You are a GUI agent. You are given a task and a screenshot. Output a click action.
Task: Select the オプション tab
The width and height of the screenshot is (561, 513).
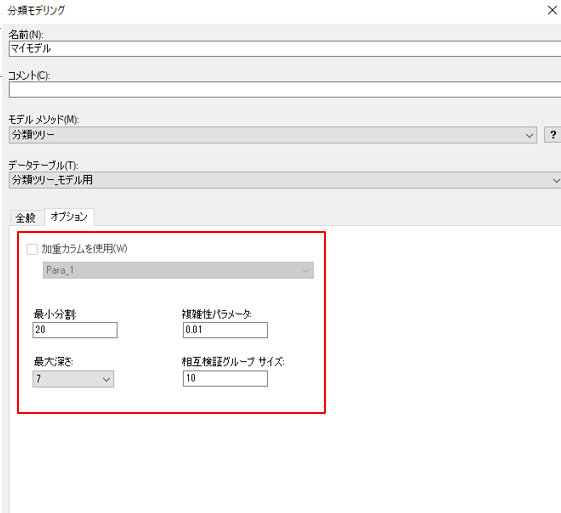click(69, 217)
